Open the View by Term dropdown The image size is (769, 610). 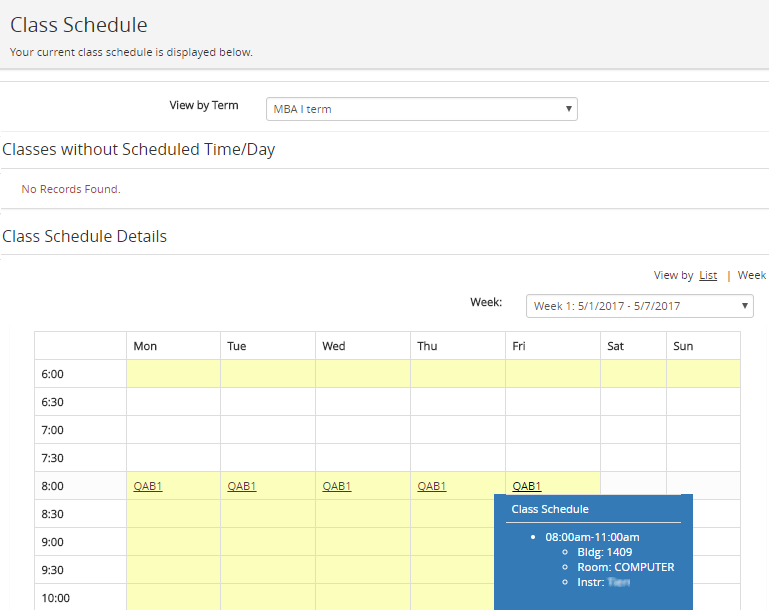[421, 109]
